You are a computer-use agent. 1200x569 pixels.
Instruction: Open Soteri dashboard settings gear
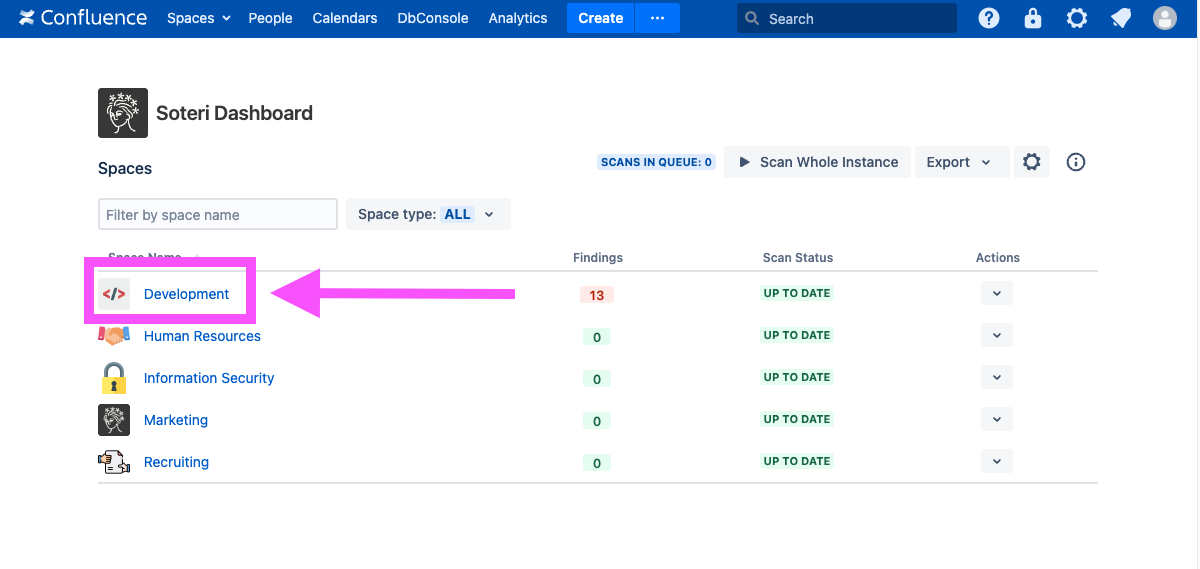[1032, 162]
